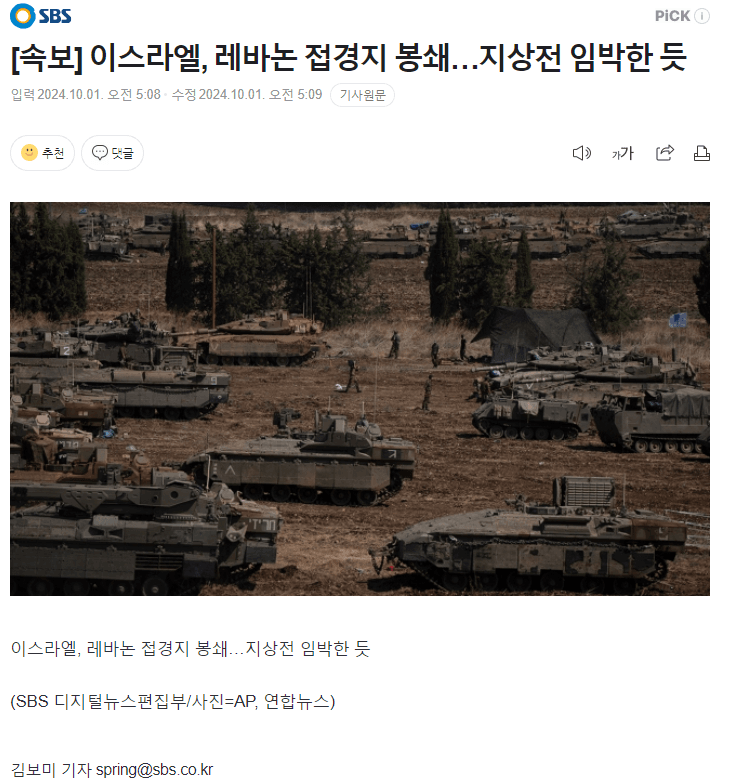Click the SBS logo

pos(41,16)
